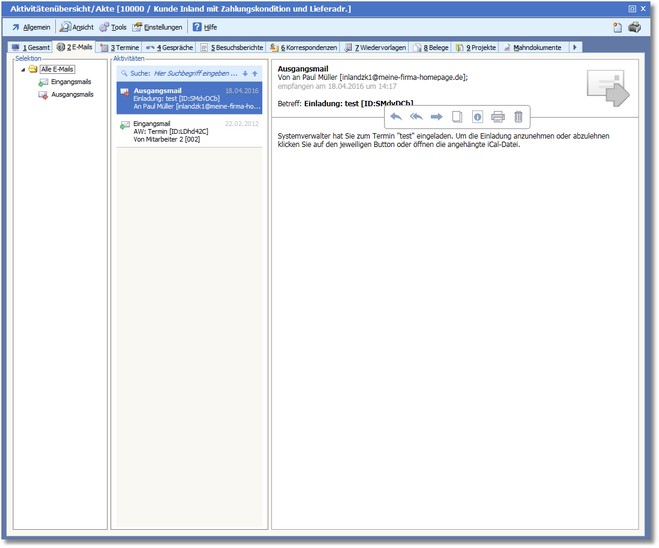Jump to previous search result arrow

point(255,73)
